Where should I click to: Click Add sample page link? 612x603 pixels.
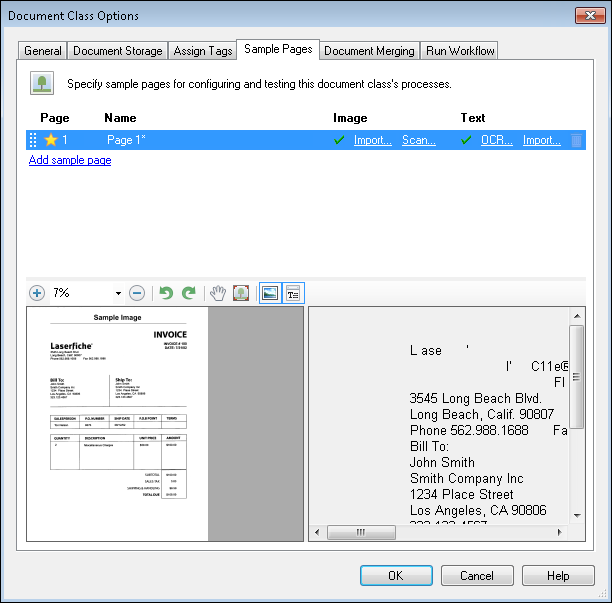click(70, 160)
